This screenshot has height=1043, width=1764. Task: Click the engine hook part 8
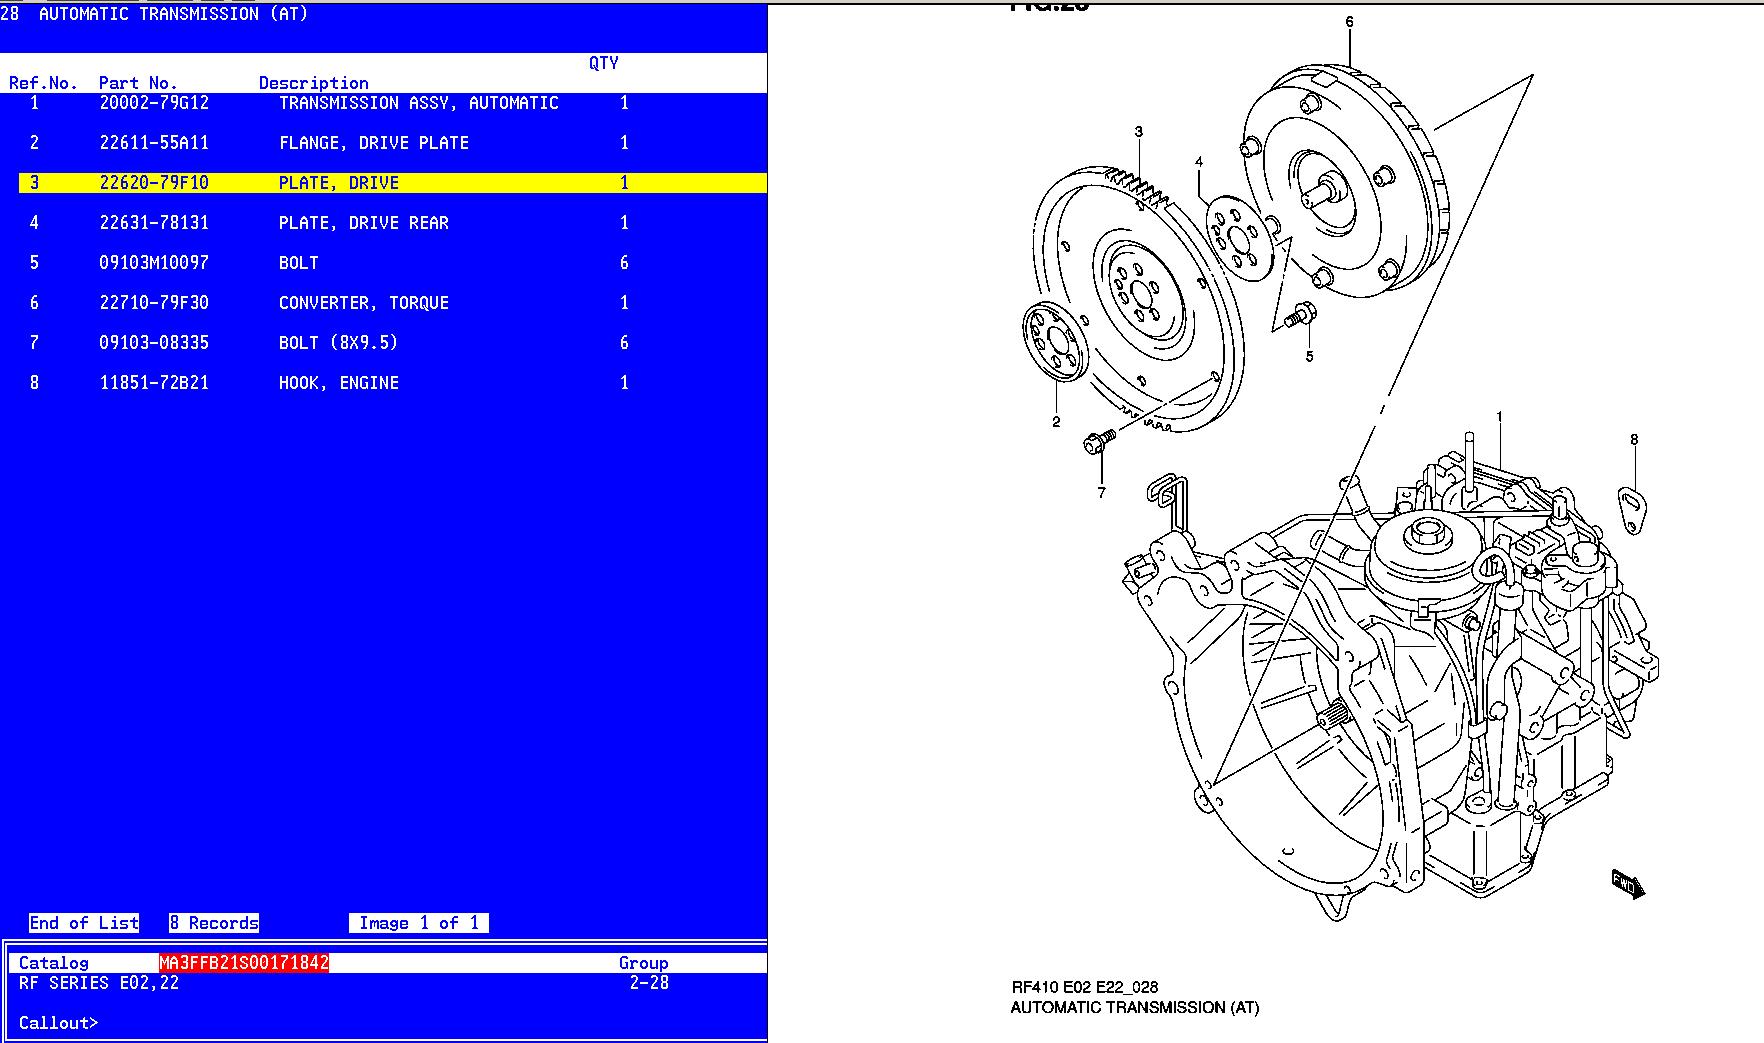(1633, 509)
